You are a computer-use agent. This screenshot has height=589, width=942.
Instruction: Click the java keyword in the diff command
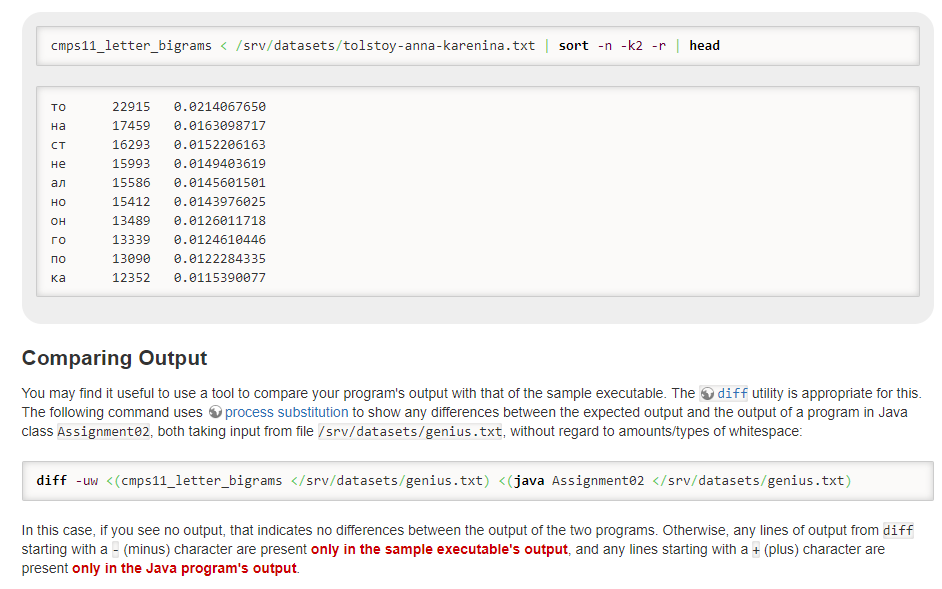point(530,480)
